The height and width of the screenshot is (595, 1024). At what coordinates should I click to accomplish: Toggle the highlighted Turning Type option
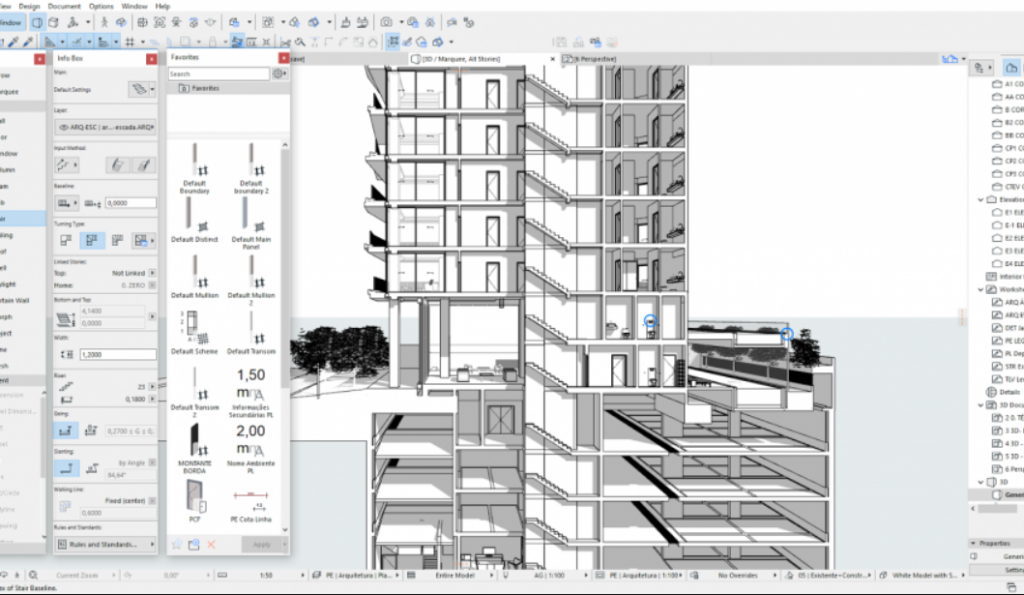coord(94,241)
